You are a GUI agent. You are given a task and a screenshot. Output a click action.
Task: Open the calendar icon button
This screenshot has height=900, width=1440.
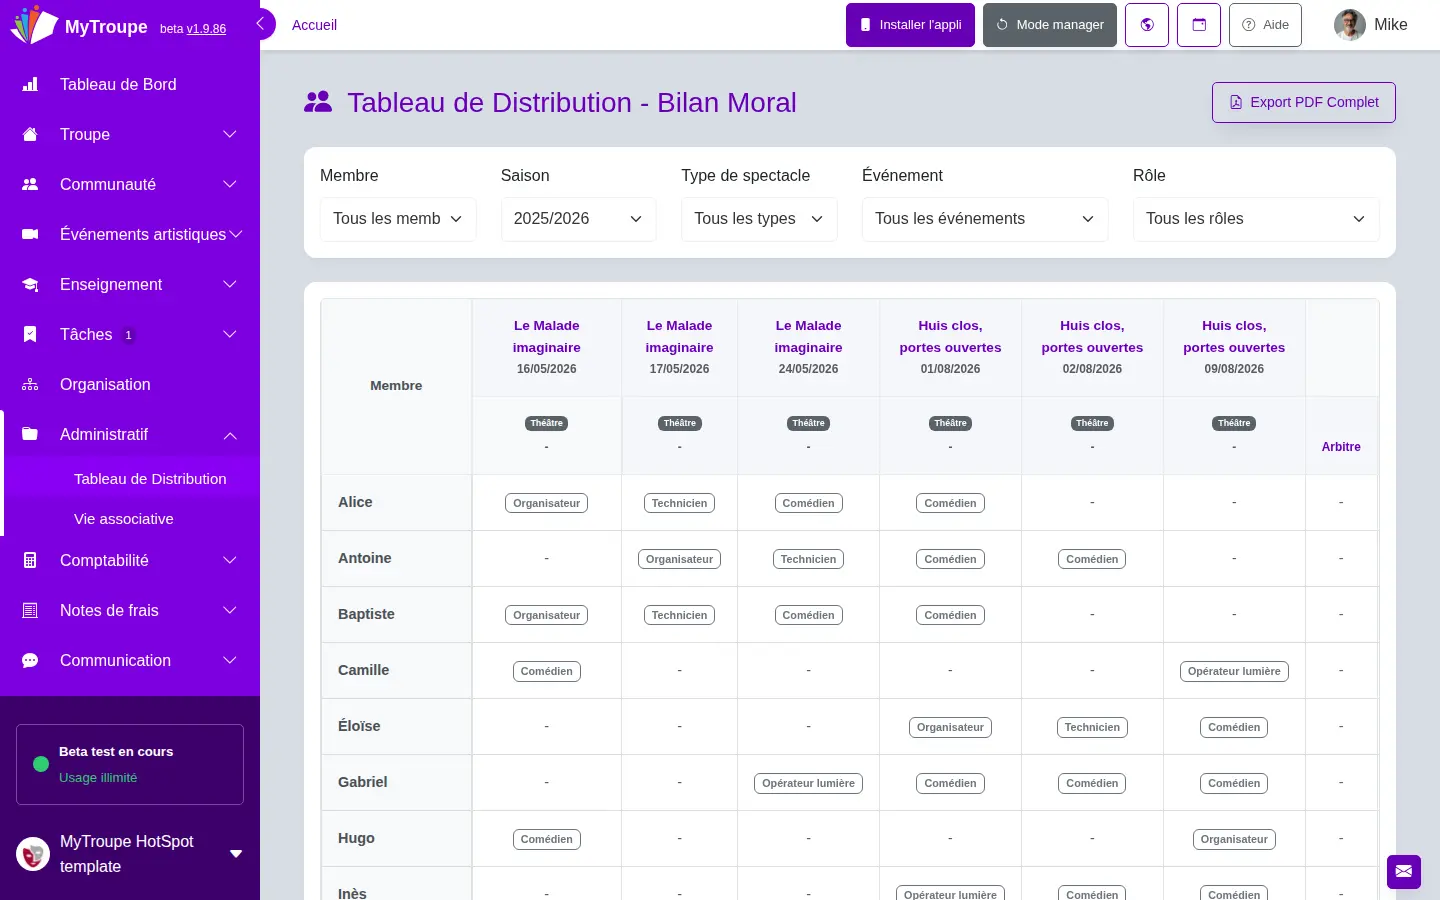(x=1199, y=25)
